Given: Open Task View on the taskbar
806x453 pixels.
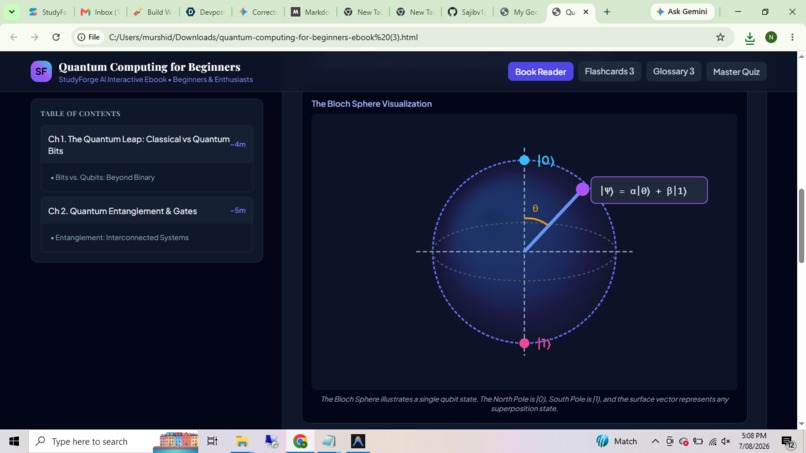Looking at the screenshot, I should [x=212, y=441].
